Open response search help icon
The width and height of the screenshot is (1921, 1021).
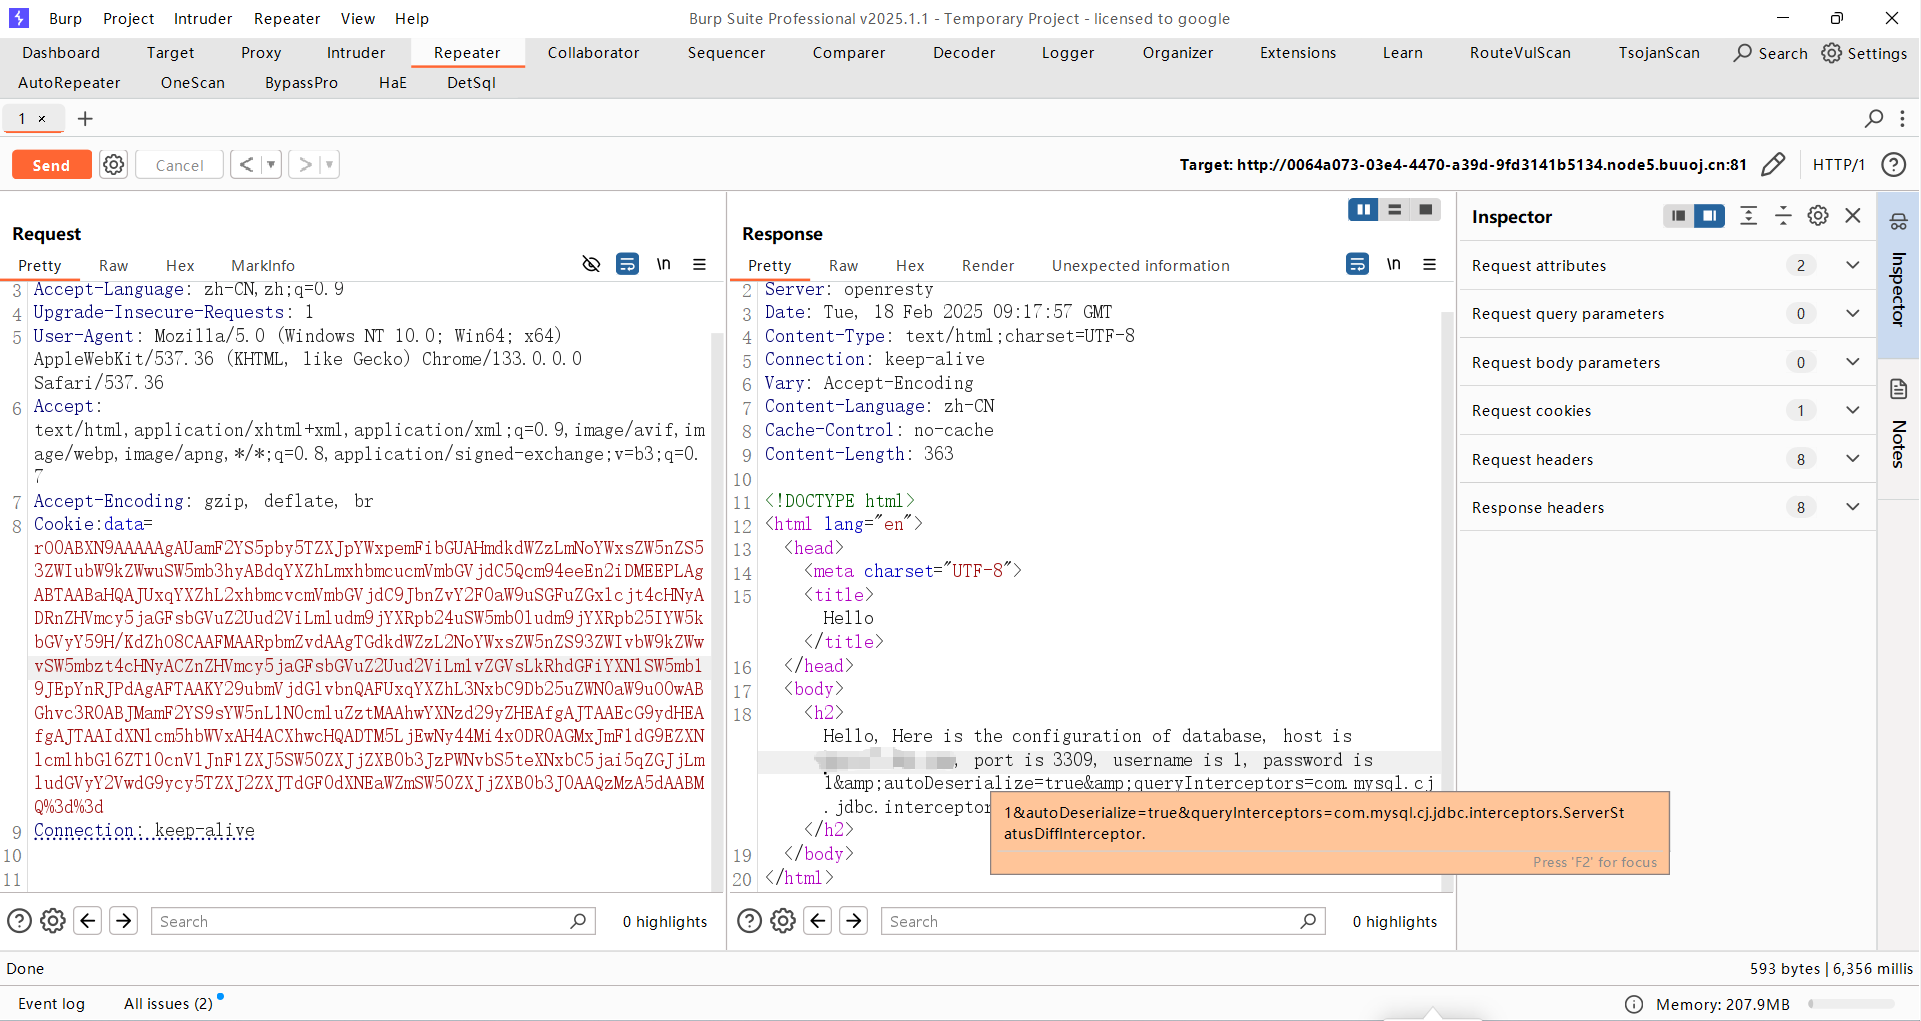pyautogui.click(x=749, y=921)
